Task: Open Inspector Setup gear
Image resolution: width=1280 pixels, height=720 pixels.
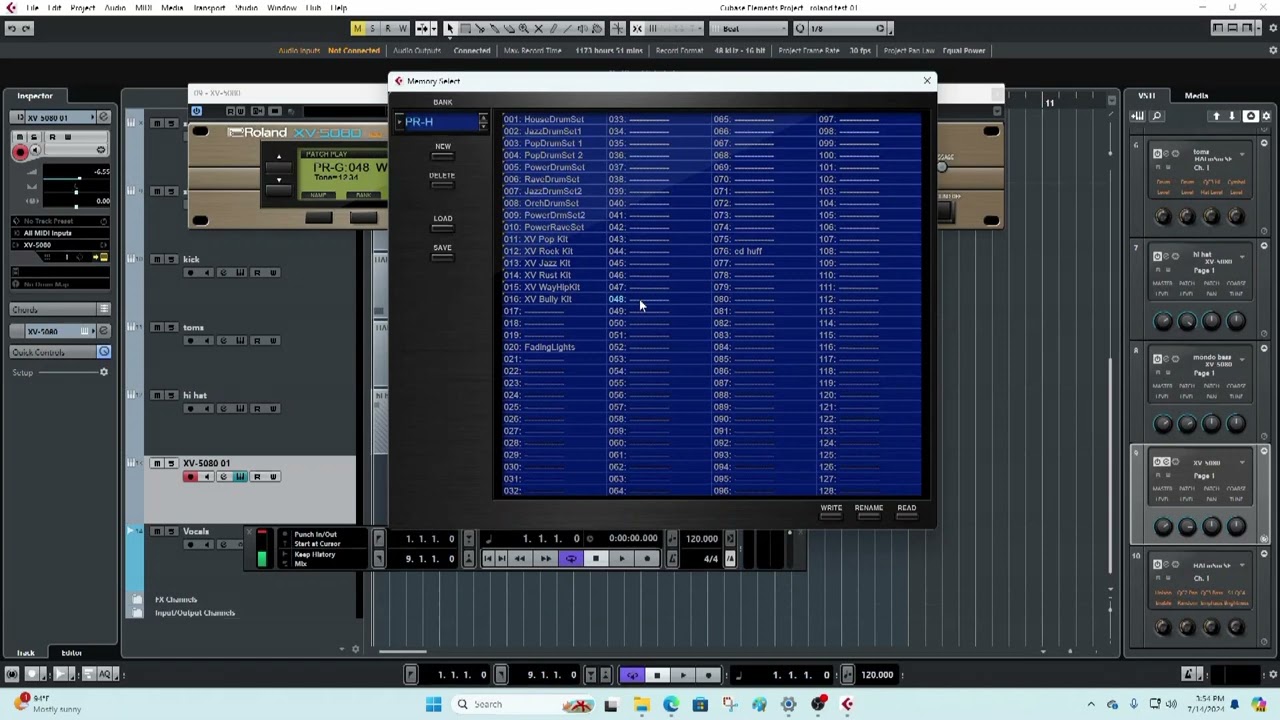Action: (103, 372)
